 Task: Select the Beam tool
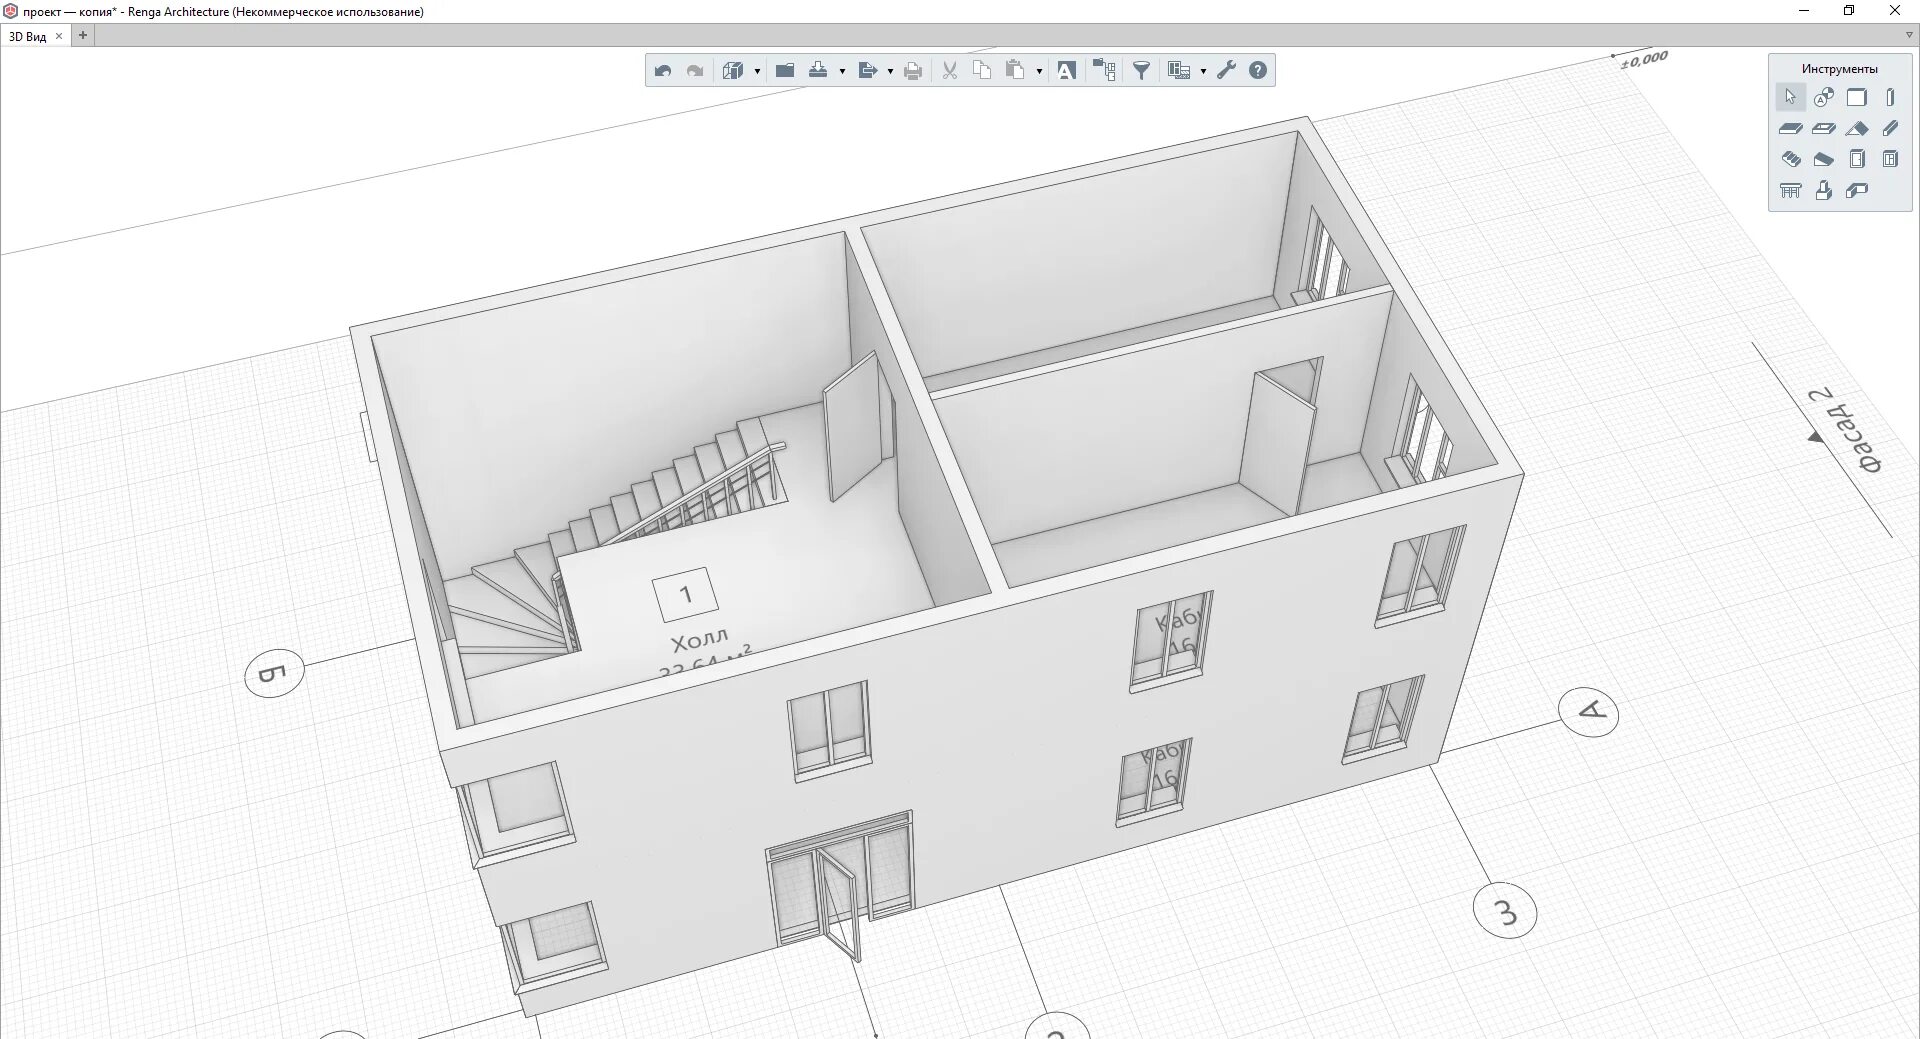pos(1890,128)
